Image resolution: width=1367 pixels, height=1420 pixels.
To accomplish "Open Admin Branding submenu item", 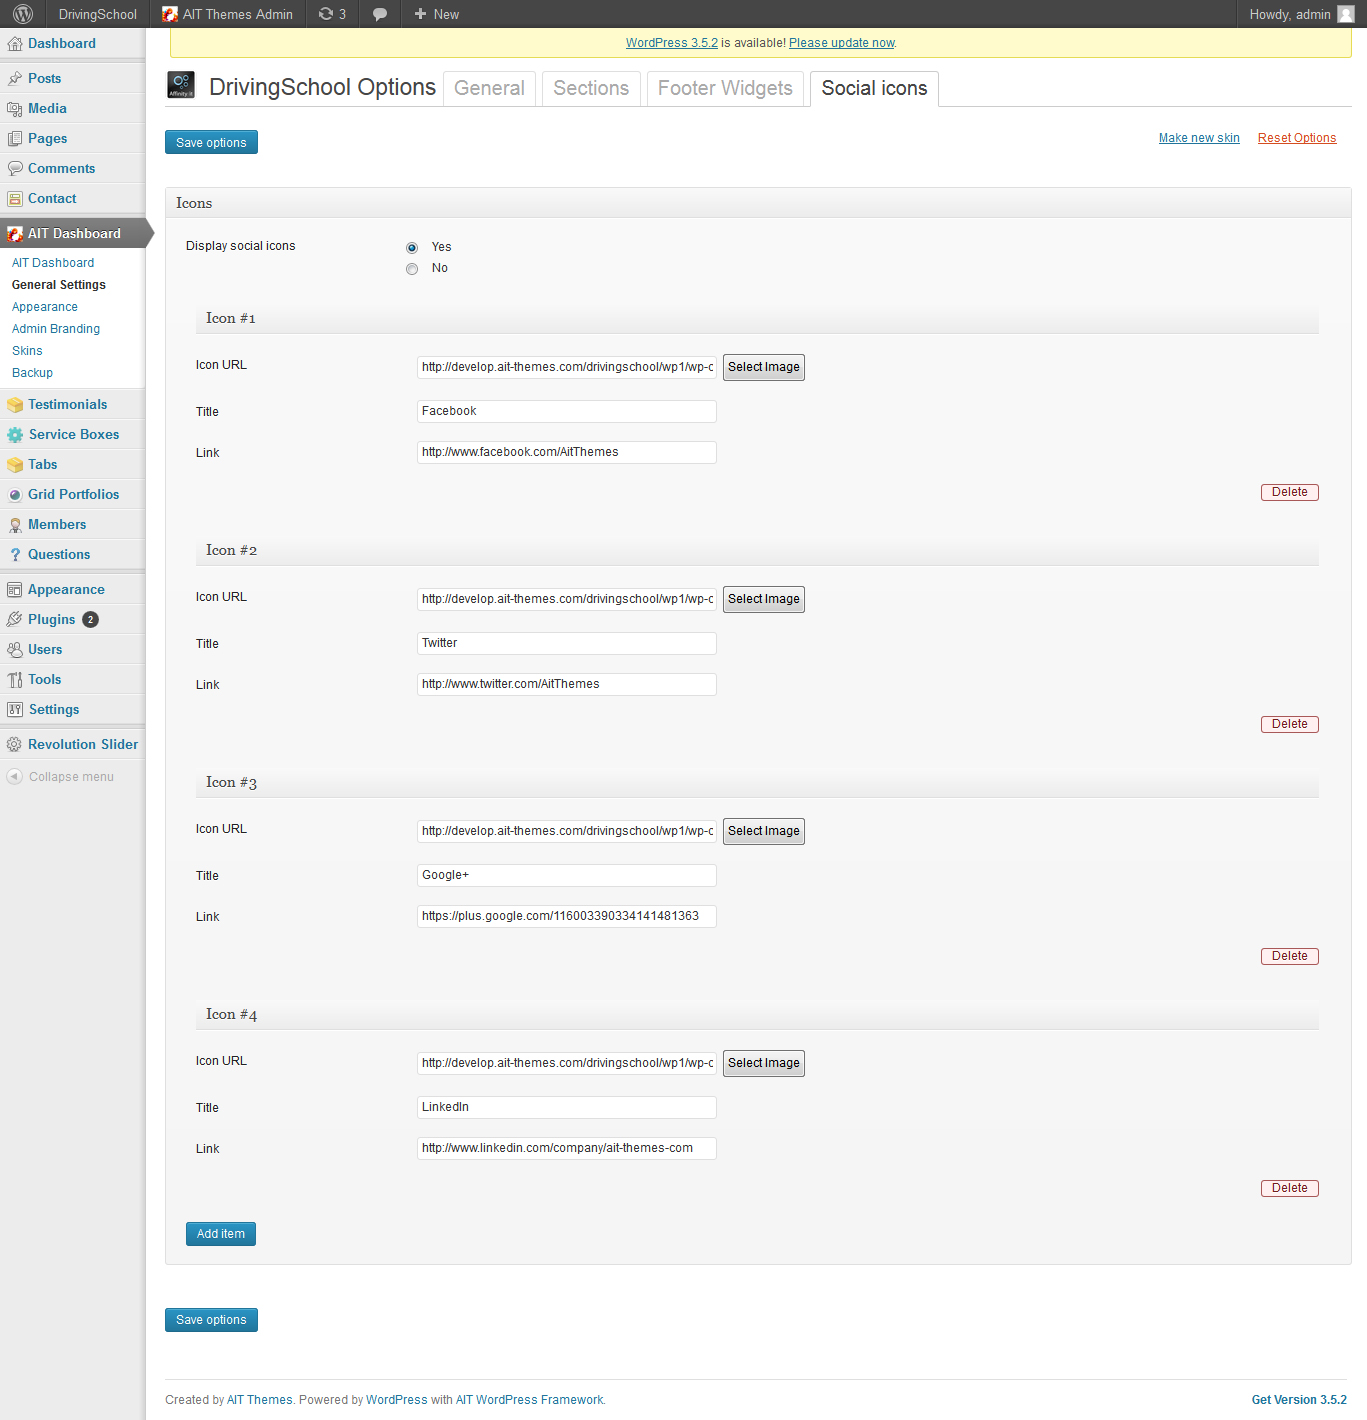I will [x=56, y=329].
